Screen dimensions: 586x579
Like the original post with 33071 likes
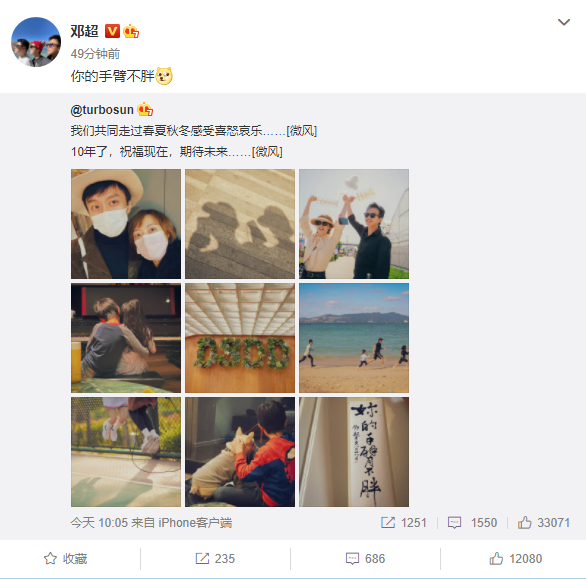[544, 523]
